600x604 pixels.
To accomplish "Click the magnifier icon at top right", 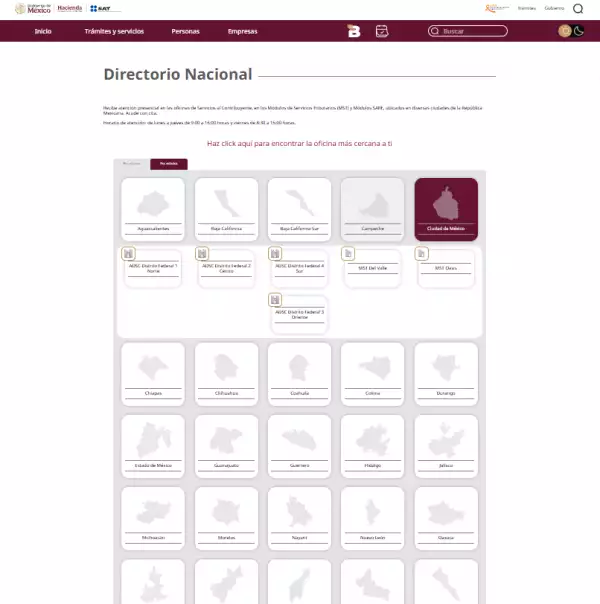I will click(577, 8).
